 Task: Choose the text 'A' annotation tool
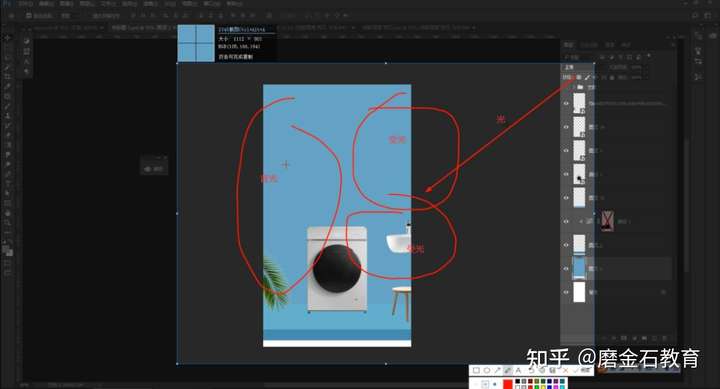click(518, 370)
